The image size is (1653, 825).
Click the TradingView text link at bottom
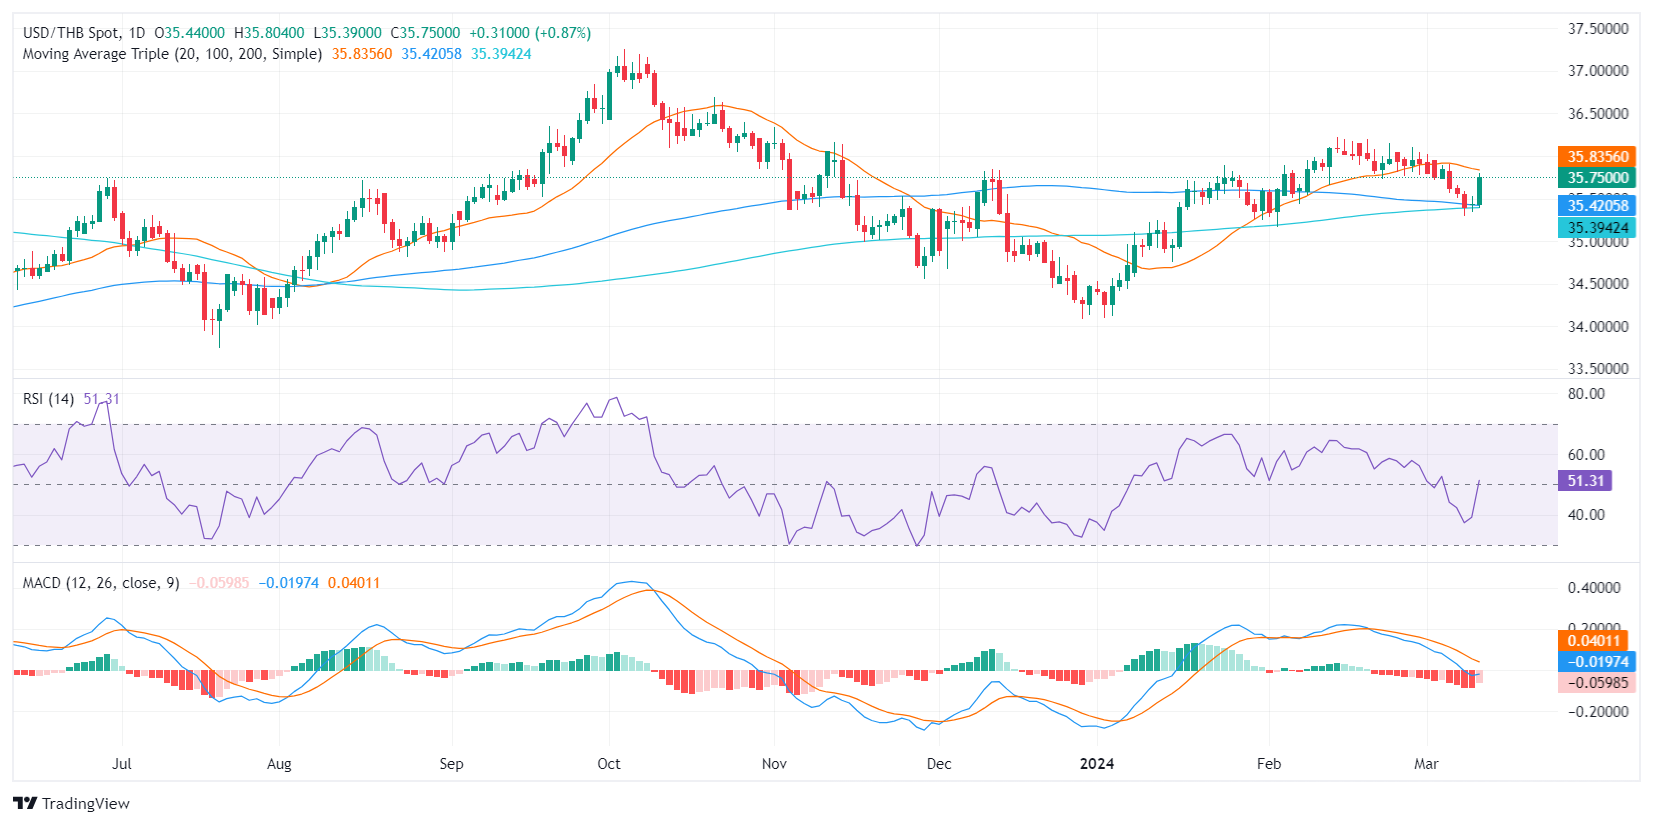click(x=86, y=804)
